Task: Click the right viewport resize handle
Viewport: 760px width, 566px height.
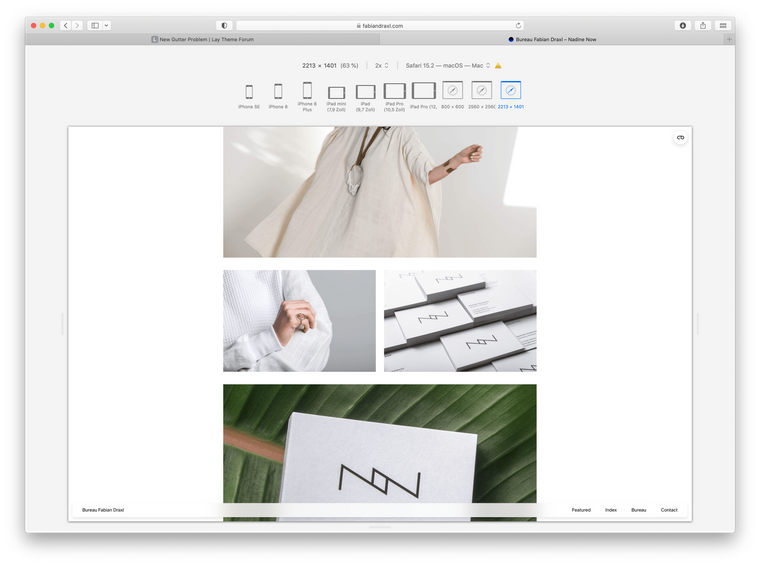Action: 697,323
